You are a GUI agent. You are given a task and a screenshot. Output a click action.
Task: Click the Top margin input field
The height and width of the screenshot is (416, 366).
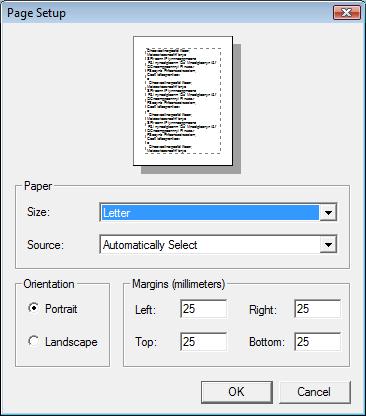(x=203, y=341)
